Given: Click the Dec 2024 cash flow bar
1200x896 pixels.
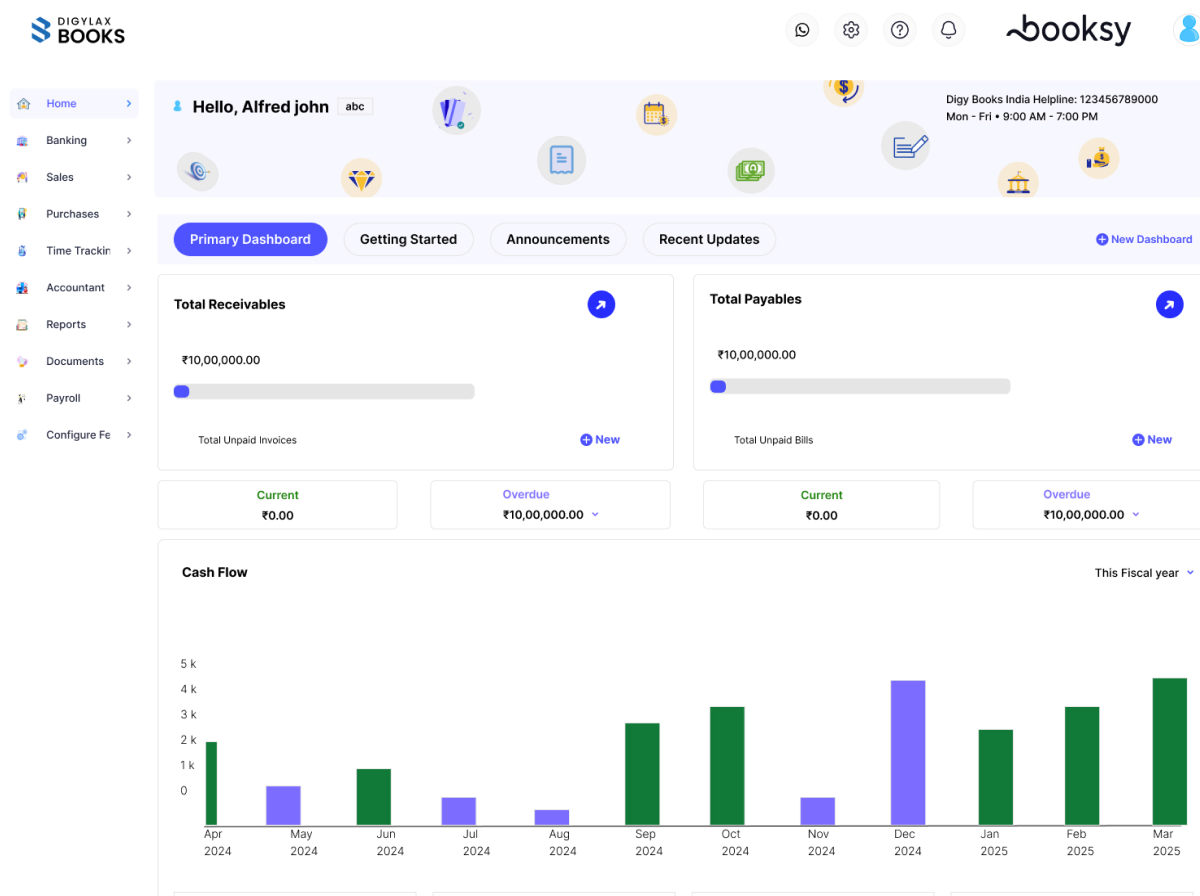Looking at the screenshot, I should point(908,752).
